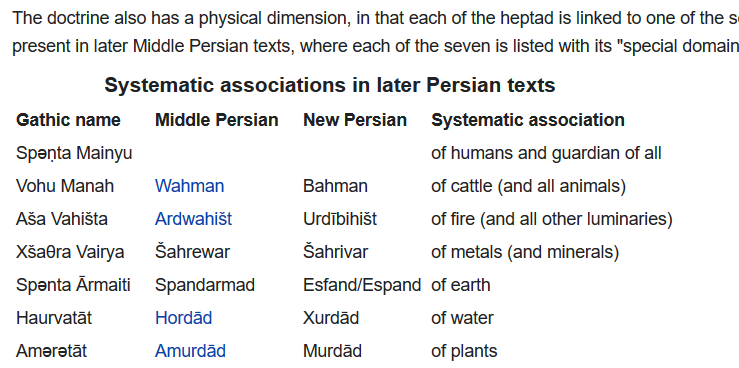Select the Šahrewar cell
Screen dimensions: 739x368
point(192,252)
